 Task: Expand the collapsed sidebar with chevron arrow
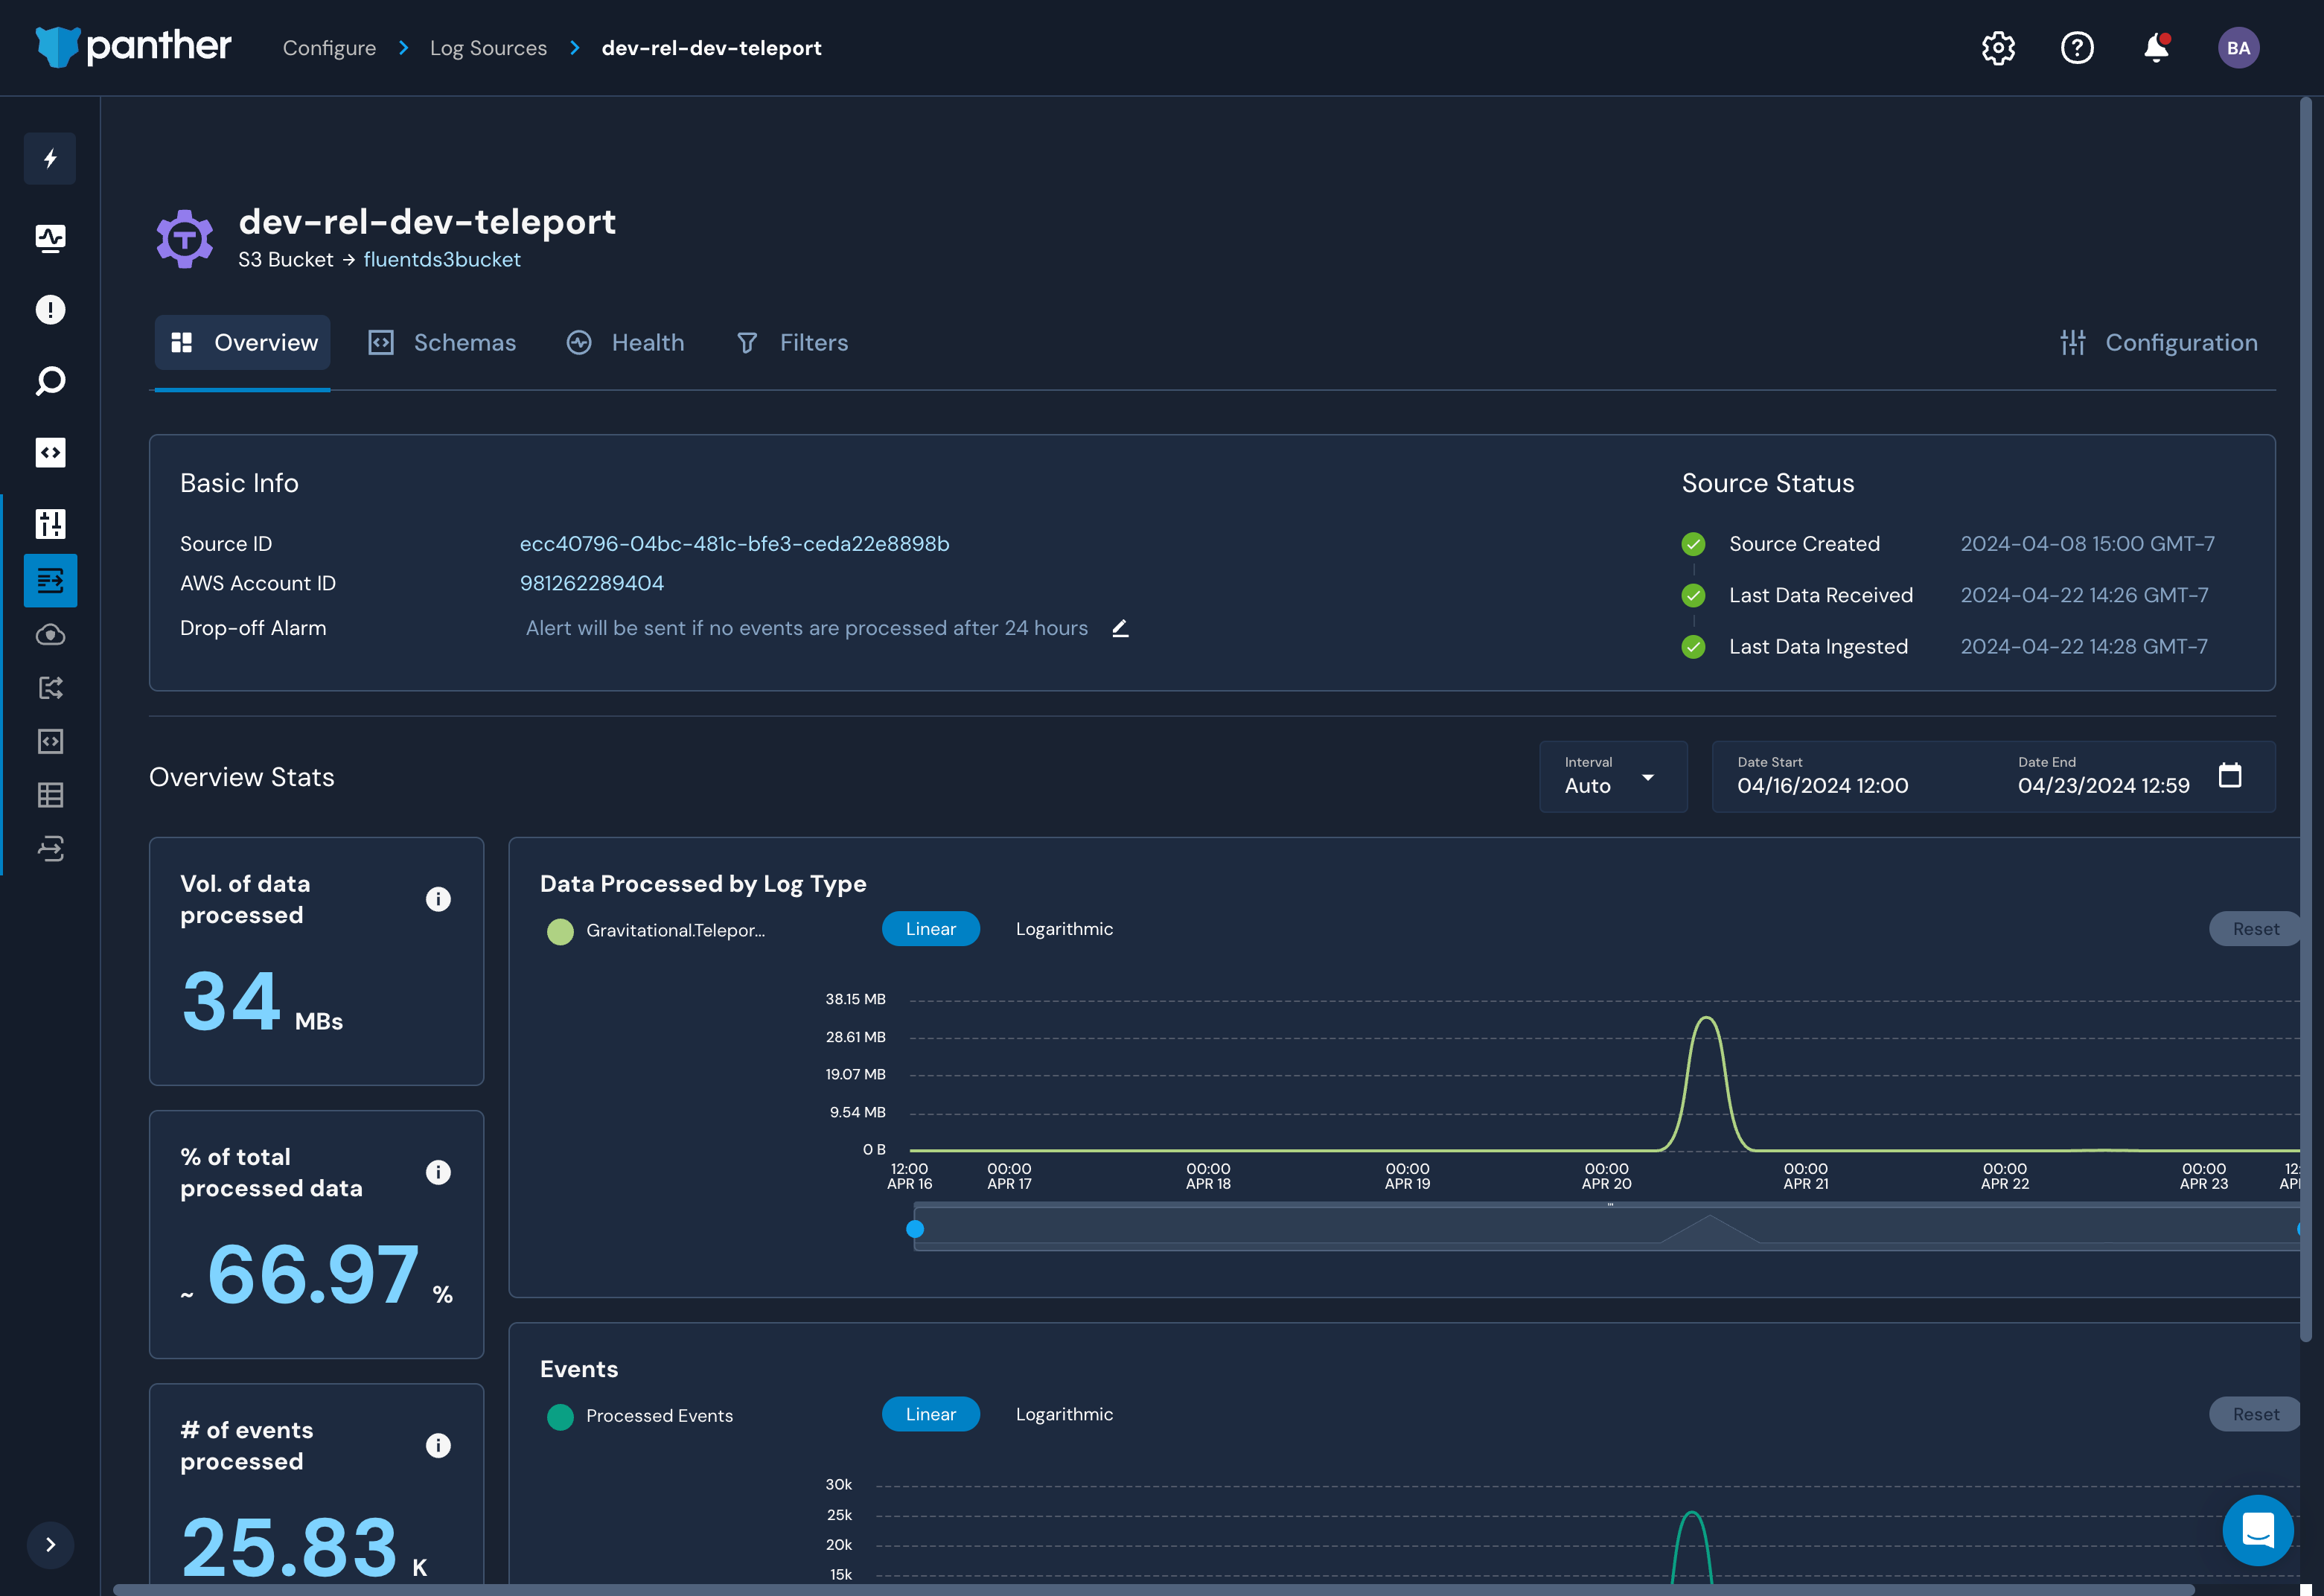[50, 1544]
